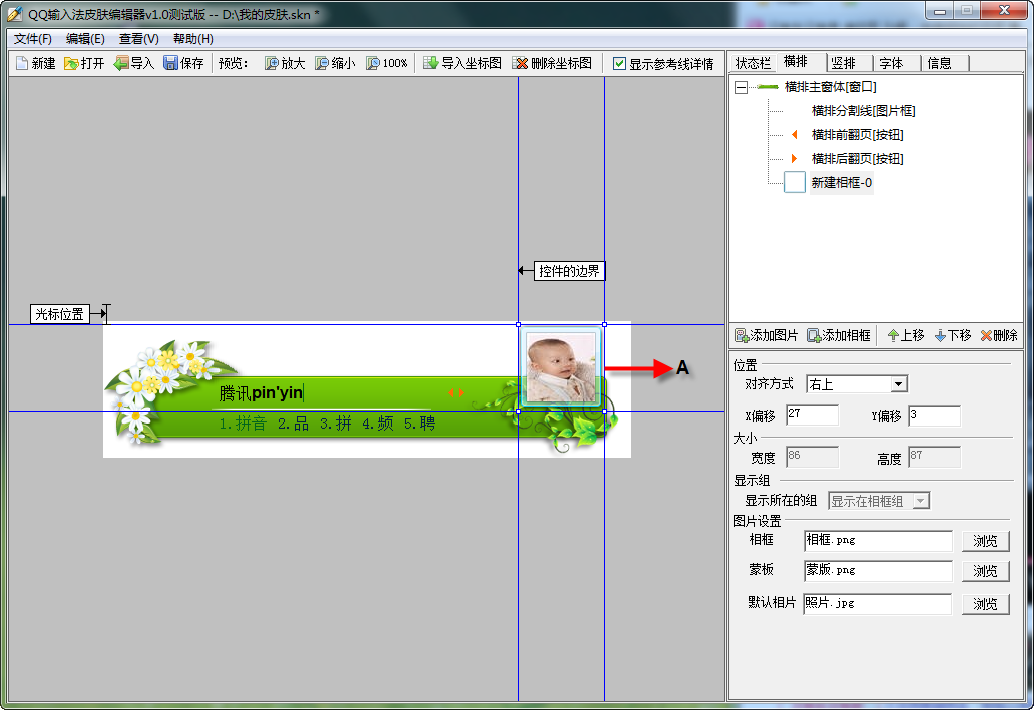Select 横排分割线[图片框] tree item
This screenshot has width=1034, height=710.
(x=863, y=111)
